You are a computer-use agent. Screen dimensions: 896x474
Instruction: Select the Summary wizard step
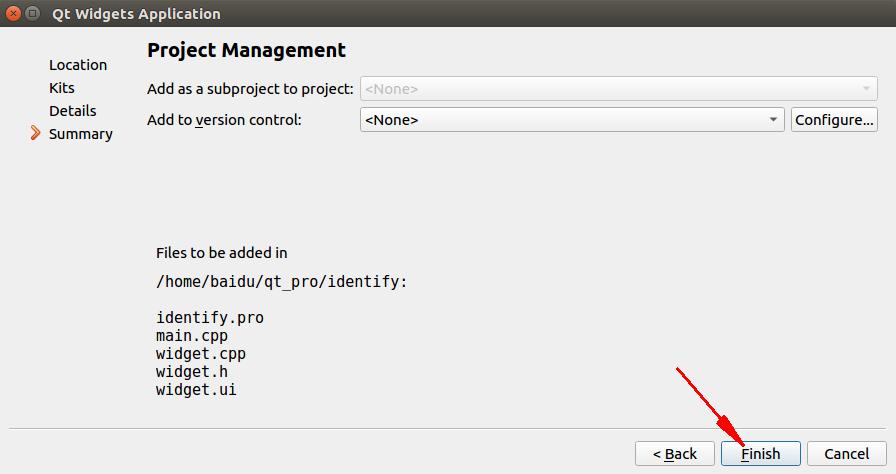point(81,134)
